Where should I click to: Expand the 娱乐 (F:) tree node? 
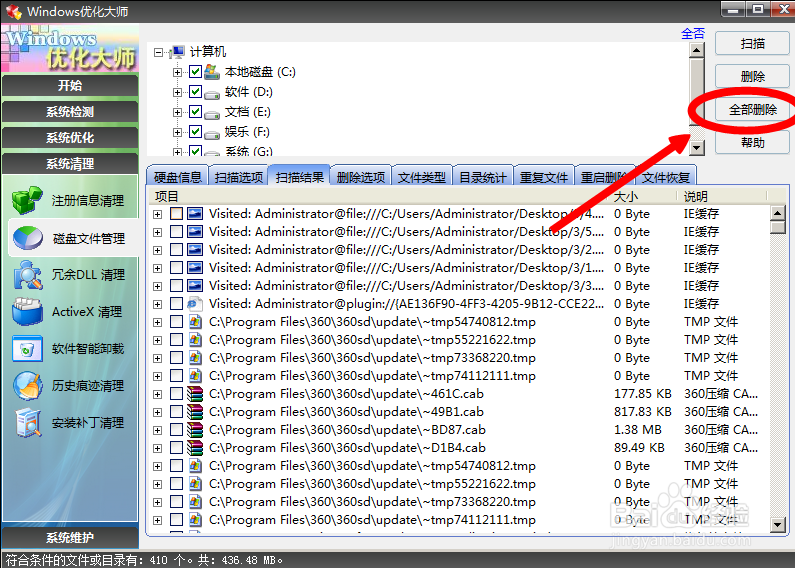click(x=177, y=132)
